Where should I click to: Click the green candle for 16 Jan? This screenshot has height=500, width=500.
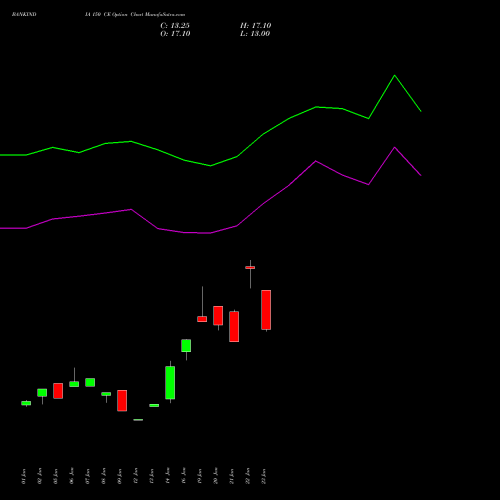coord(186,346)
